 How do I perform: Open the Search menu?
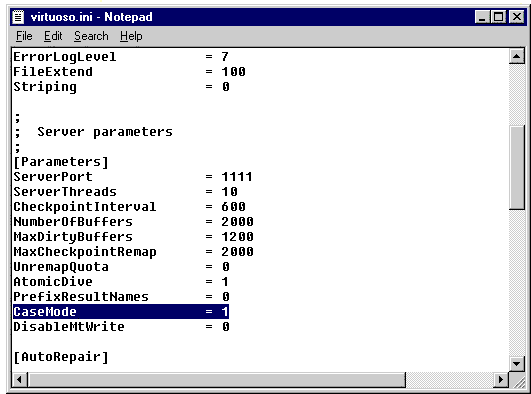91,36
